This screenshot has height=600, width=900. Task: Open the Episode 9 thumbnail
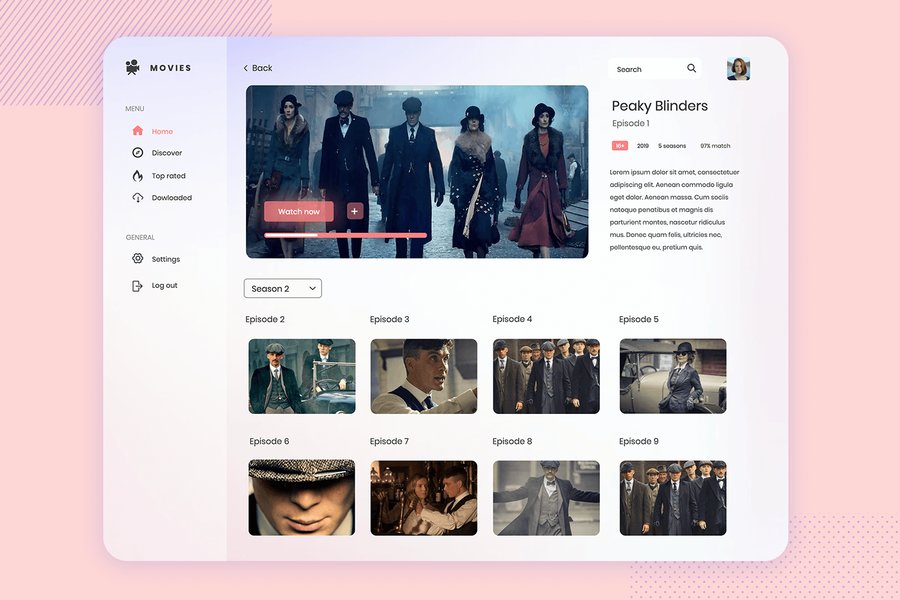click(673, 498)
